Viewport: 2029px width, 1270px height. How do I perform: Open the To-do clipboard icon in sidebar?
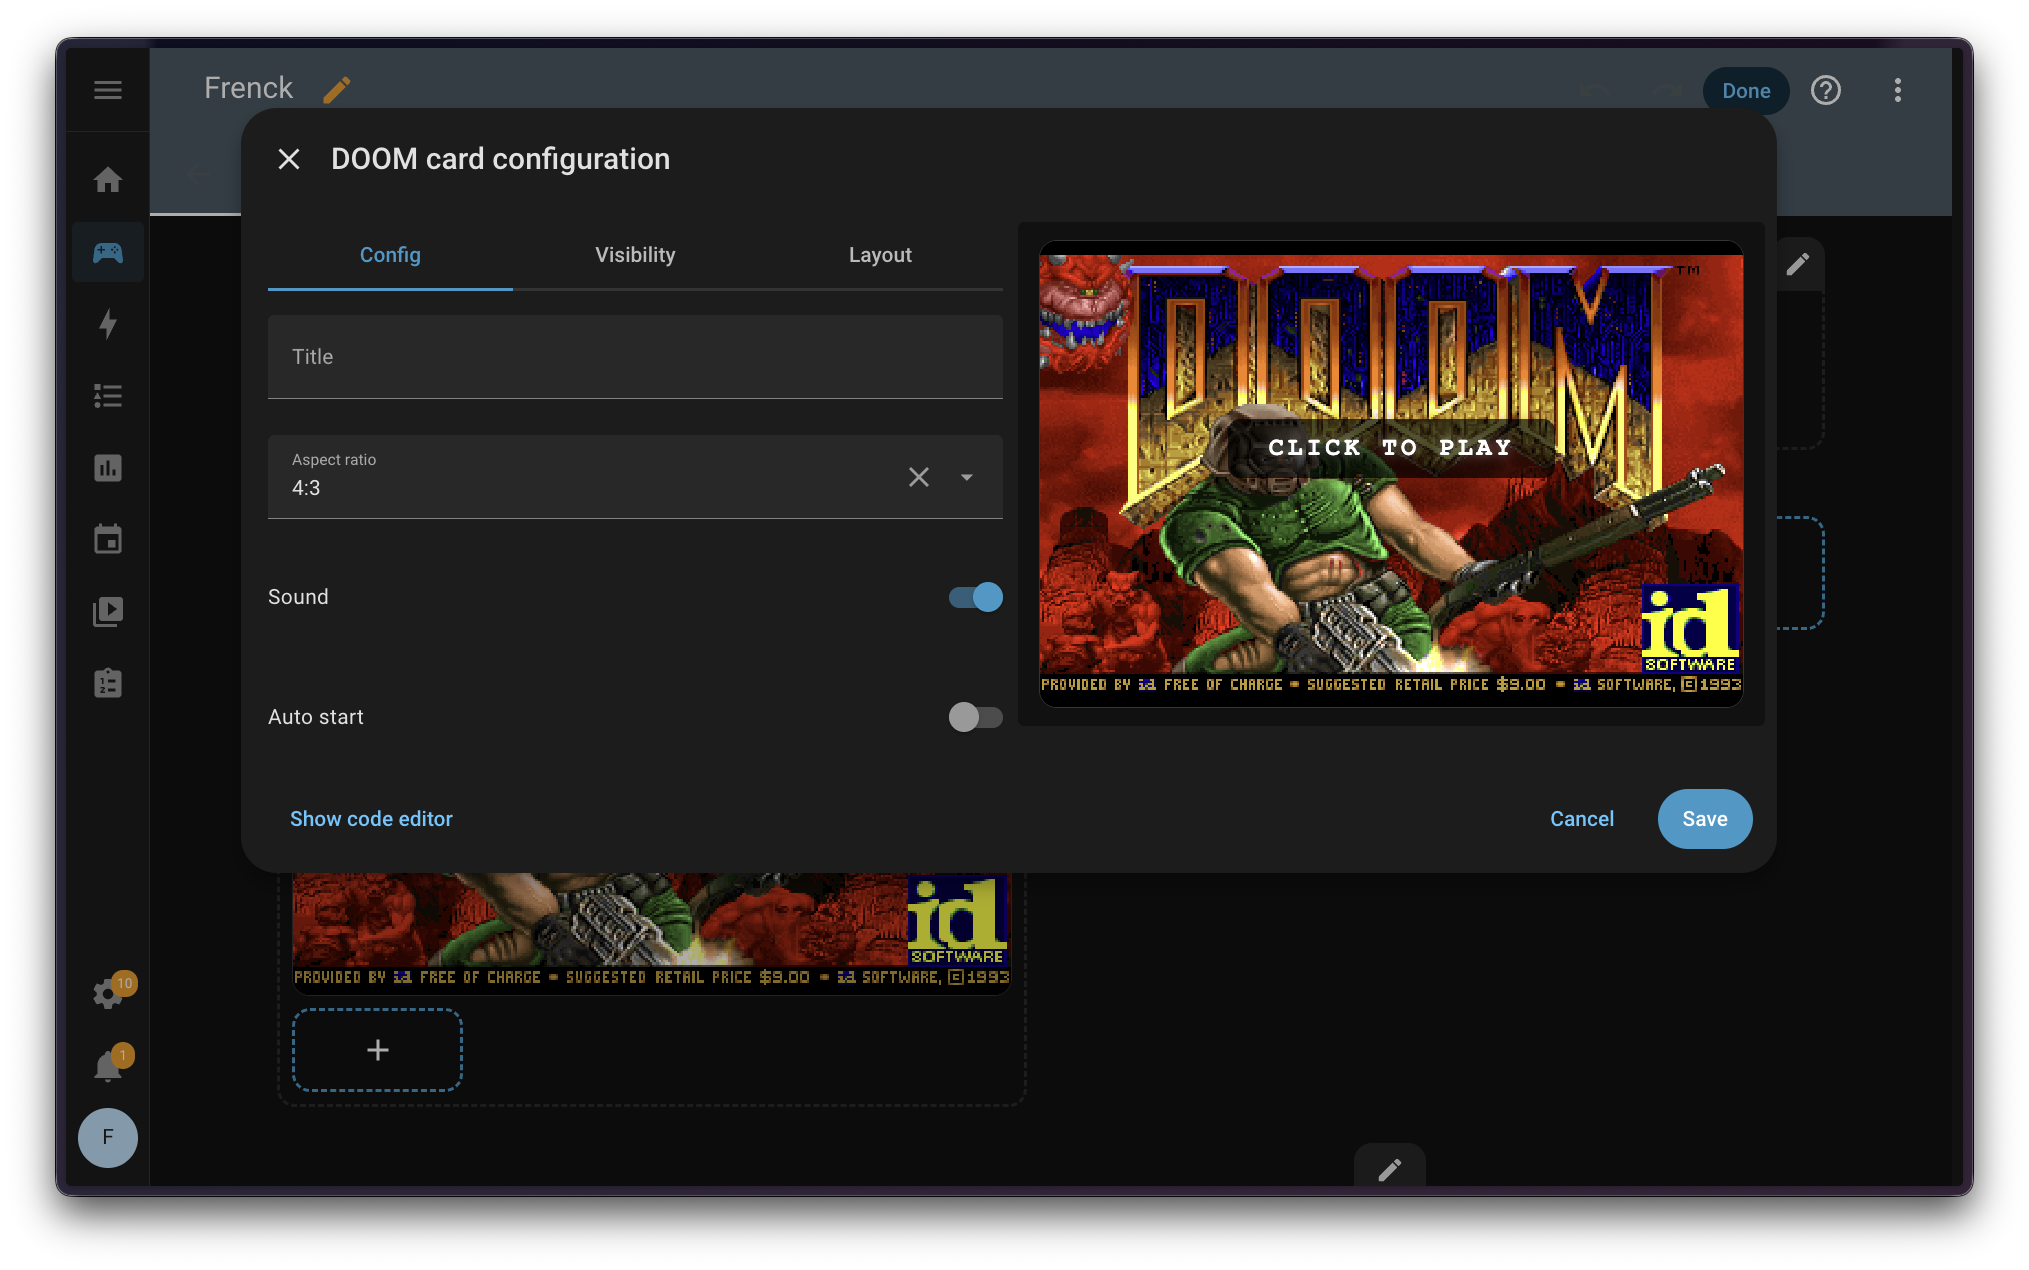point(108,684)
